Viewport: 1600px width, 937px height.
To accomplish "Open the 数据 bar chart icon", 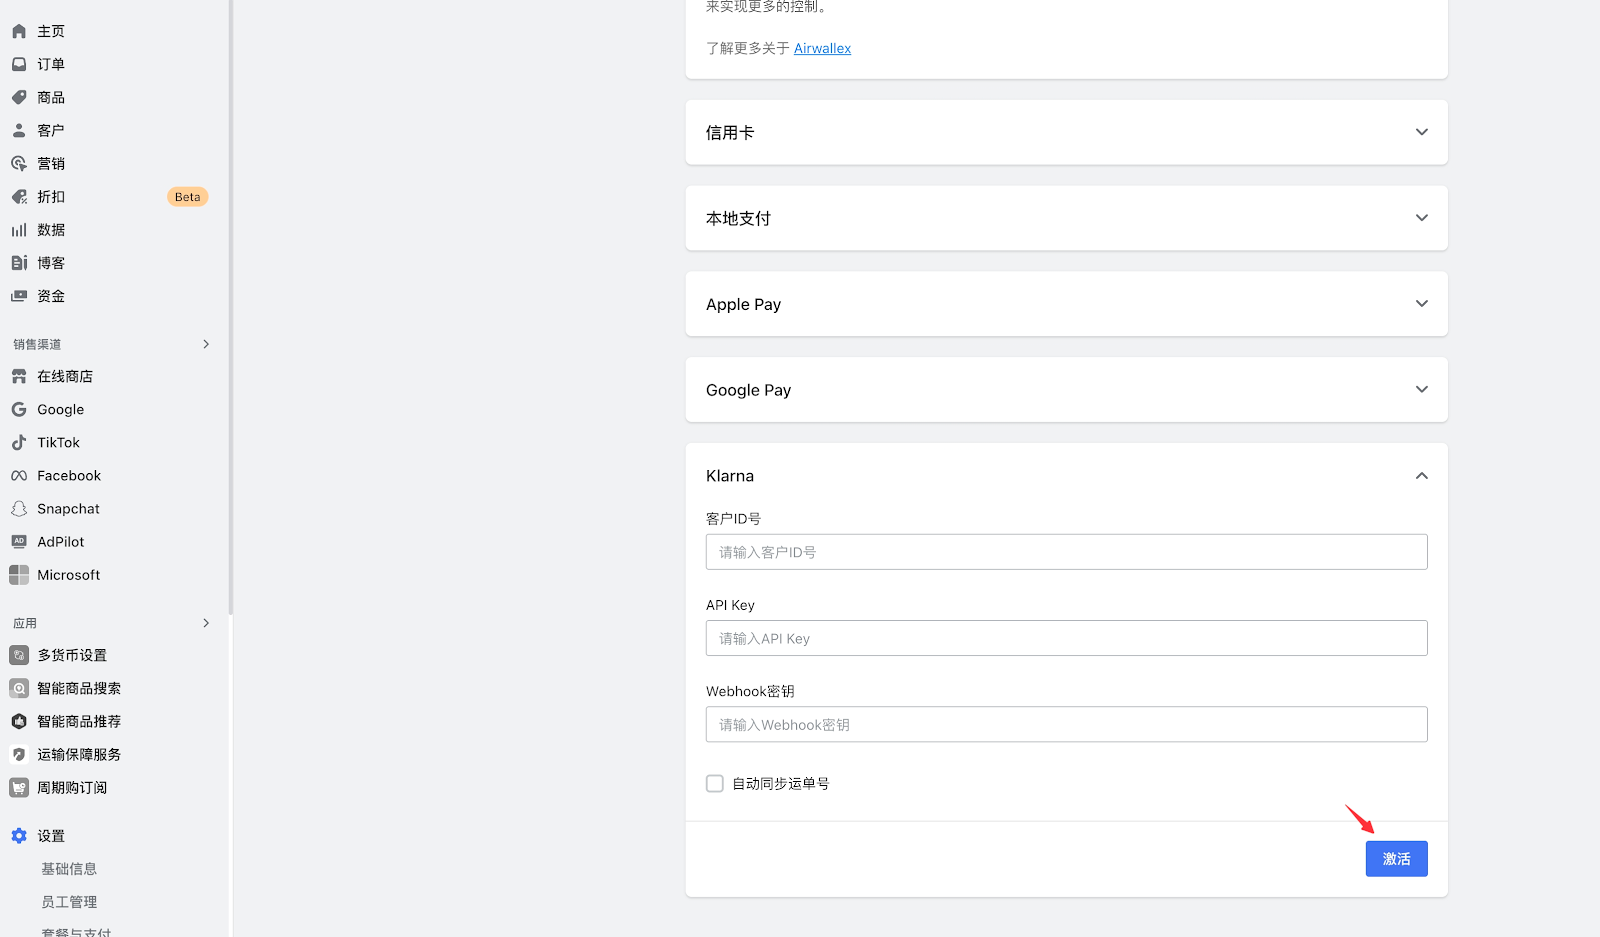I will [19, 230].
